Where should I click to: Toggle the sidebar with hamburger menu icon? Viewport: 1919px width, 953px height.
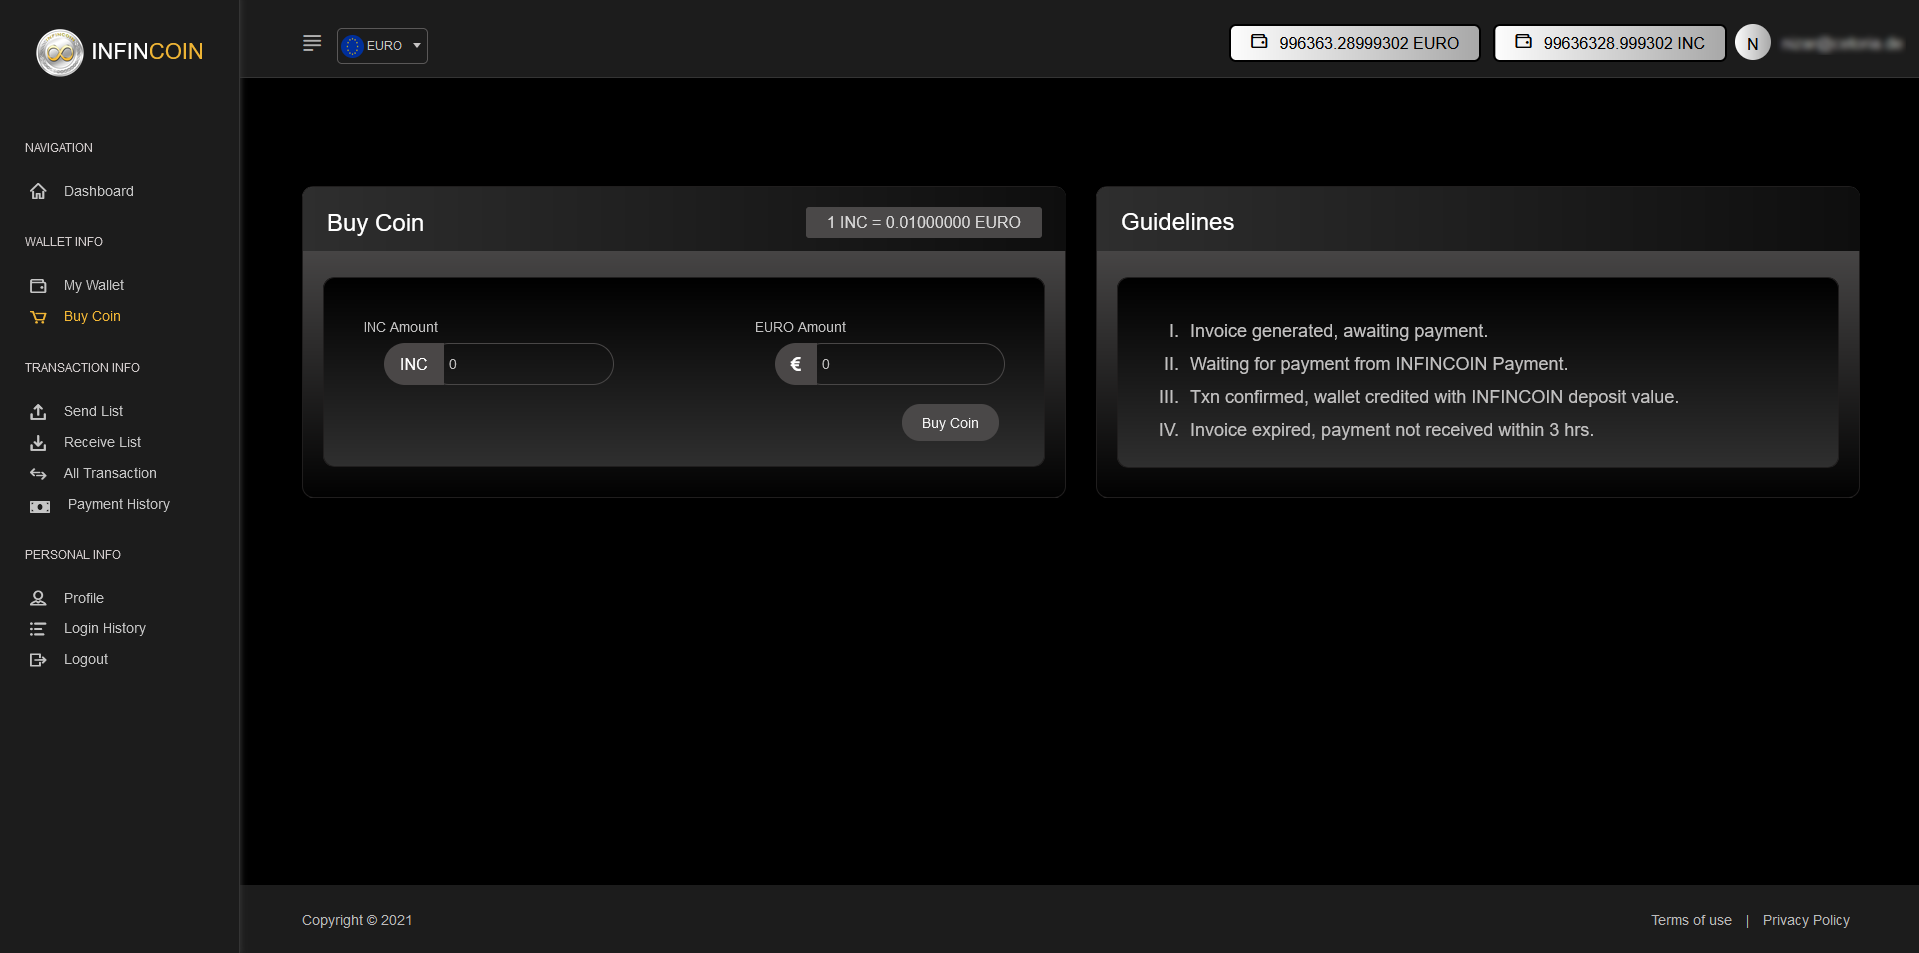pyautogui.click(x=312, y=43)
